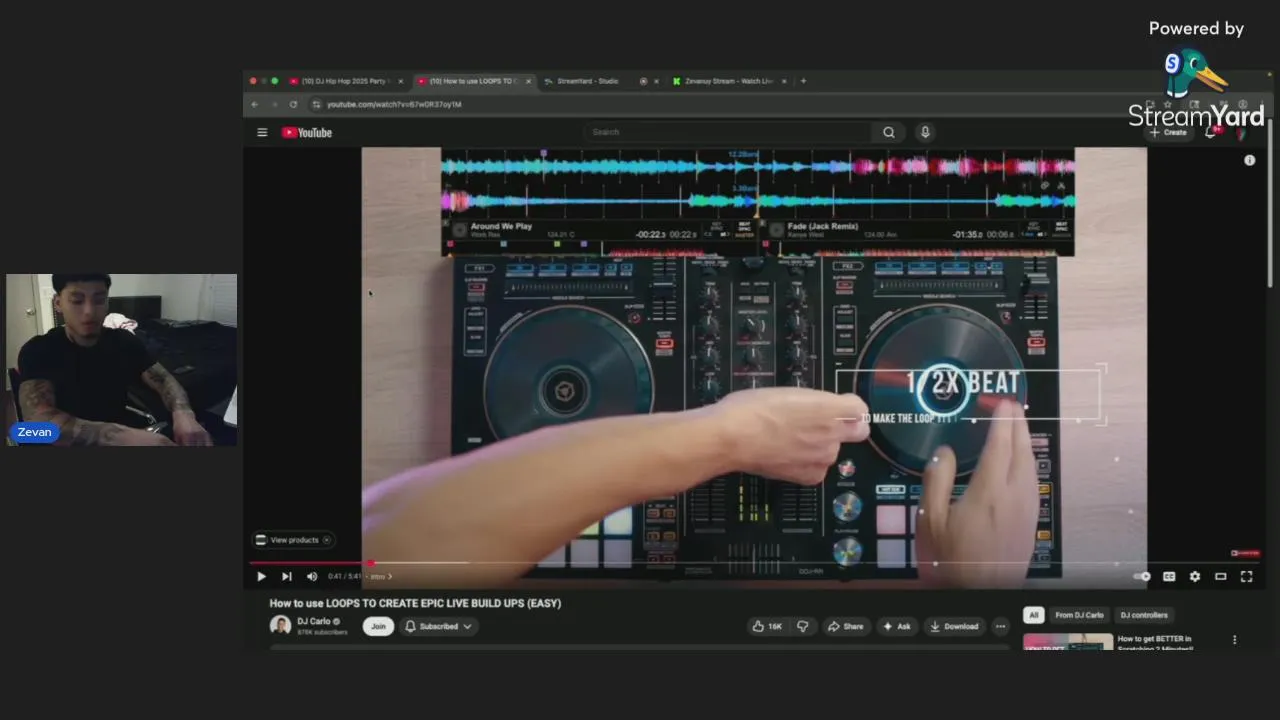Click the video progress bar scrubber
The height and width of the screenshot is (720, 1280).
(x=370, y=563)
